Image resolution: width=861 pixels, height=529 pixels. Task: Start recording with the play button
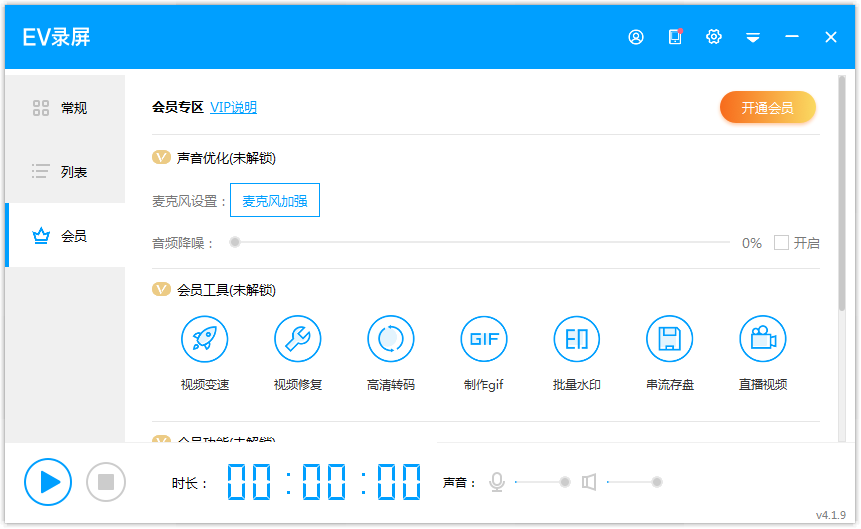(48, 482)
